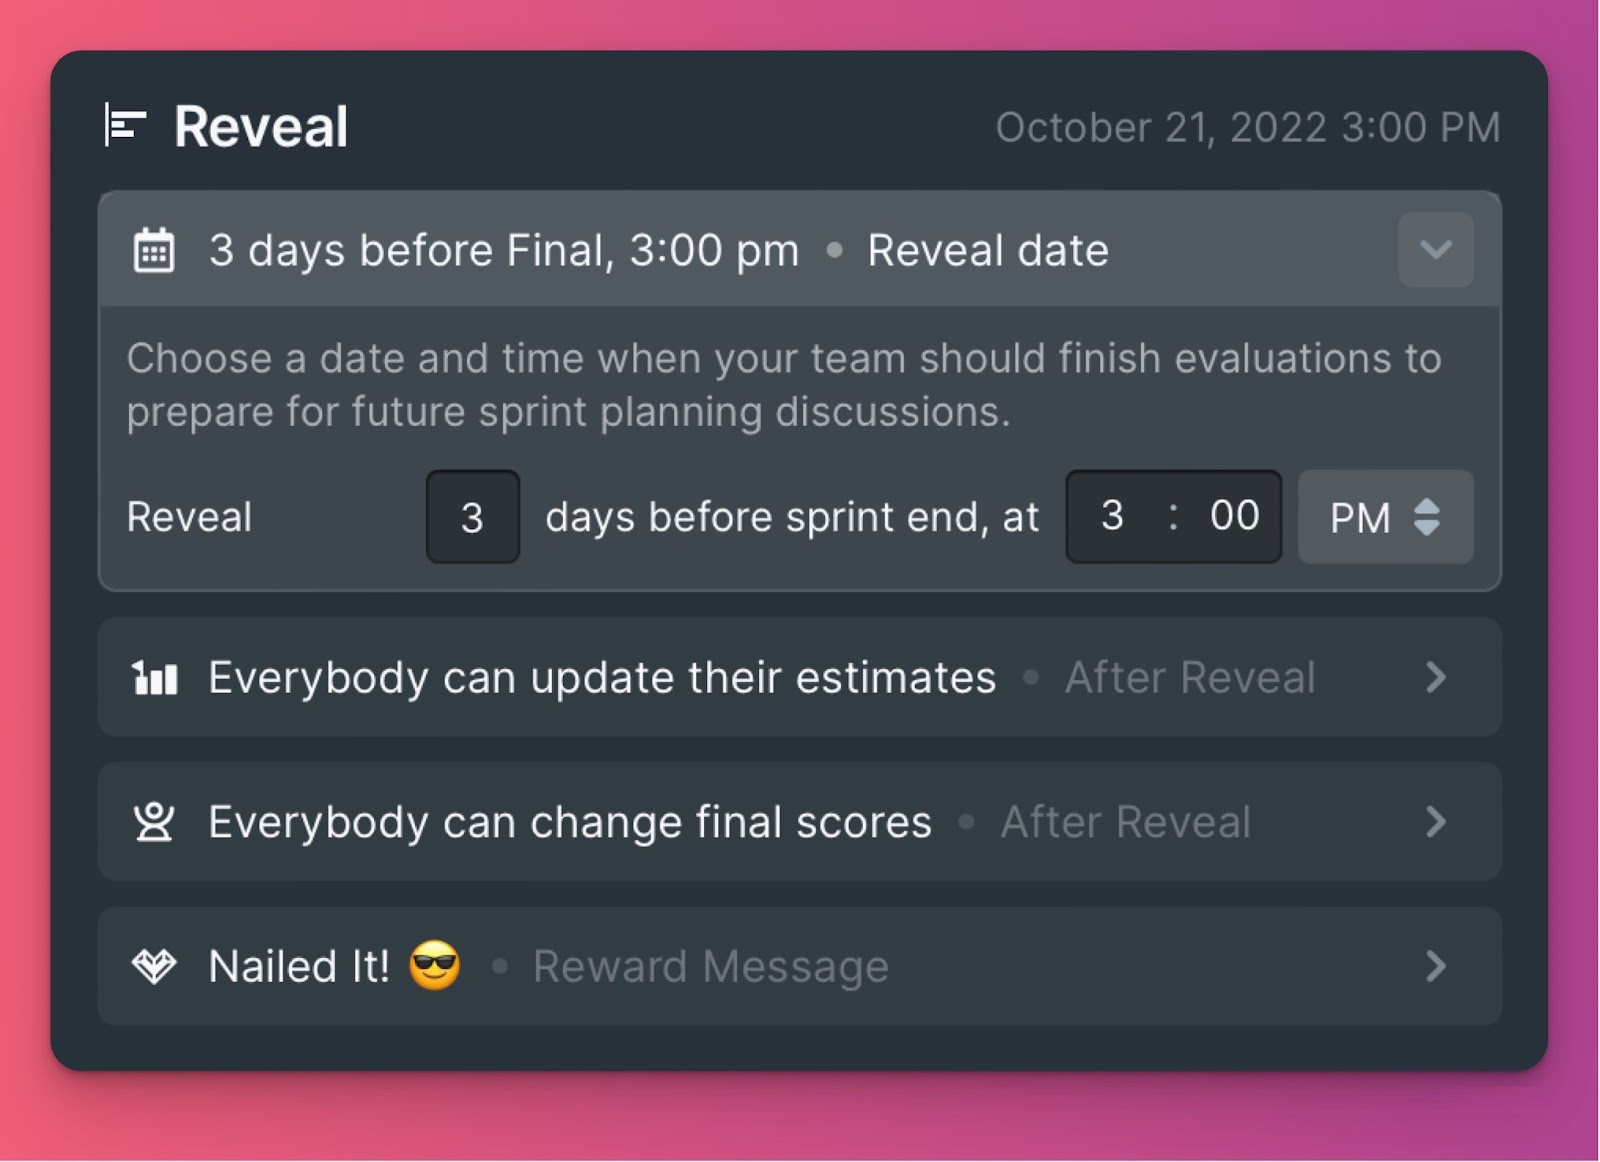The height and width of the screenshot is (1162, 1600).
Task: Expand the change final scores arrow
Action: (1436, 822)
